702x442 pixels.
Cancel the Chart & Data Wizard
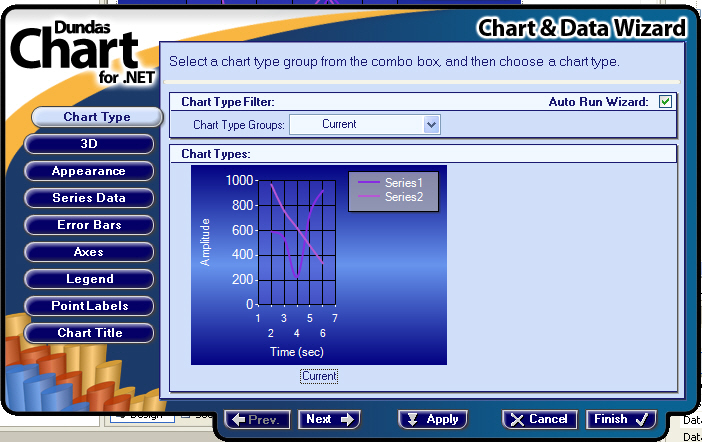[x=539, y=420]
